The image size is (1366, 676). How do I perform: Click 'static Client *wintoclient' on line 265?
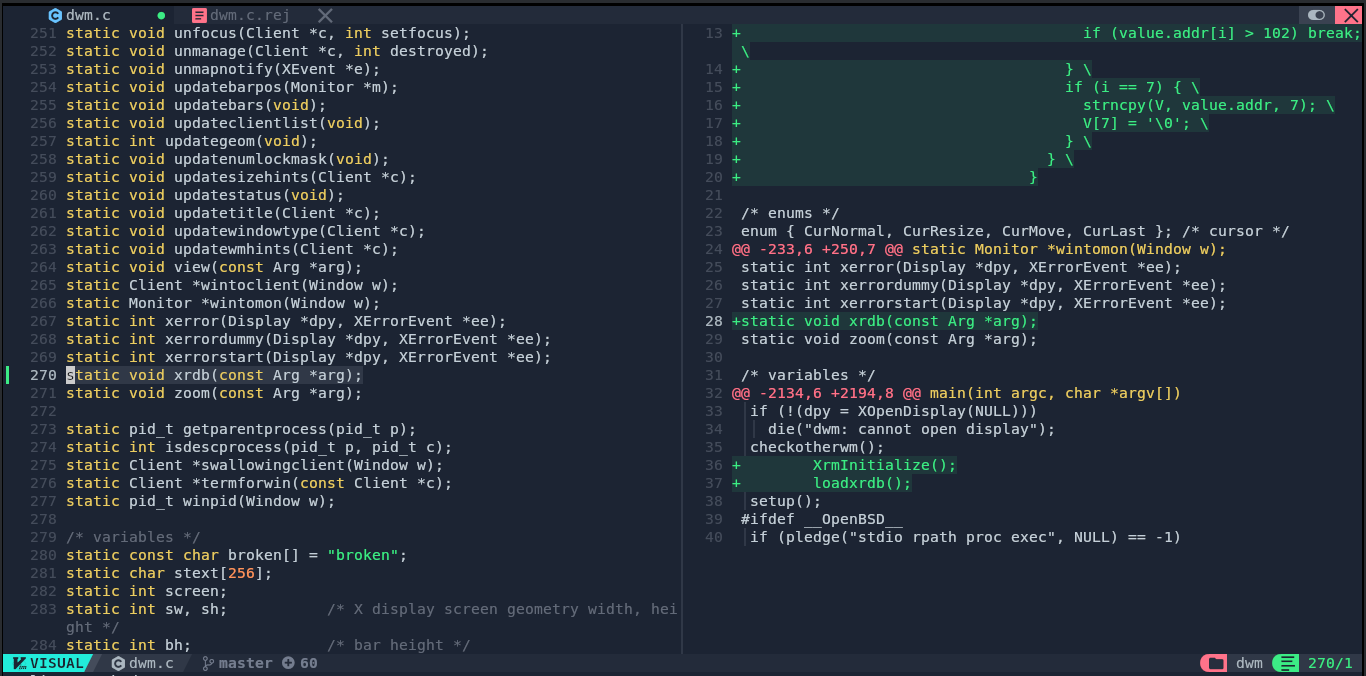point(192,285)
